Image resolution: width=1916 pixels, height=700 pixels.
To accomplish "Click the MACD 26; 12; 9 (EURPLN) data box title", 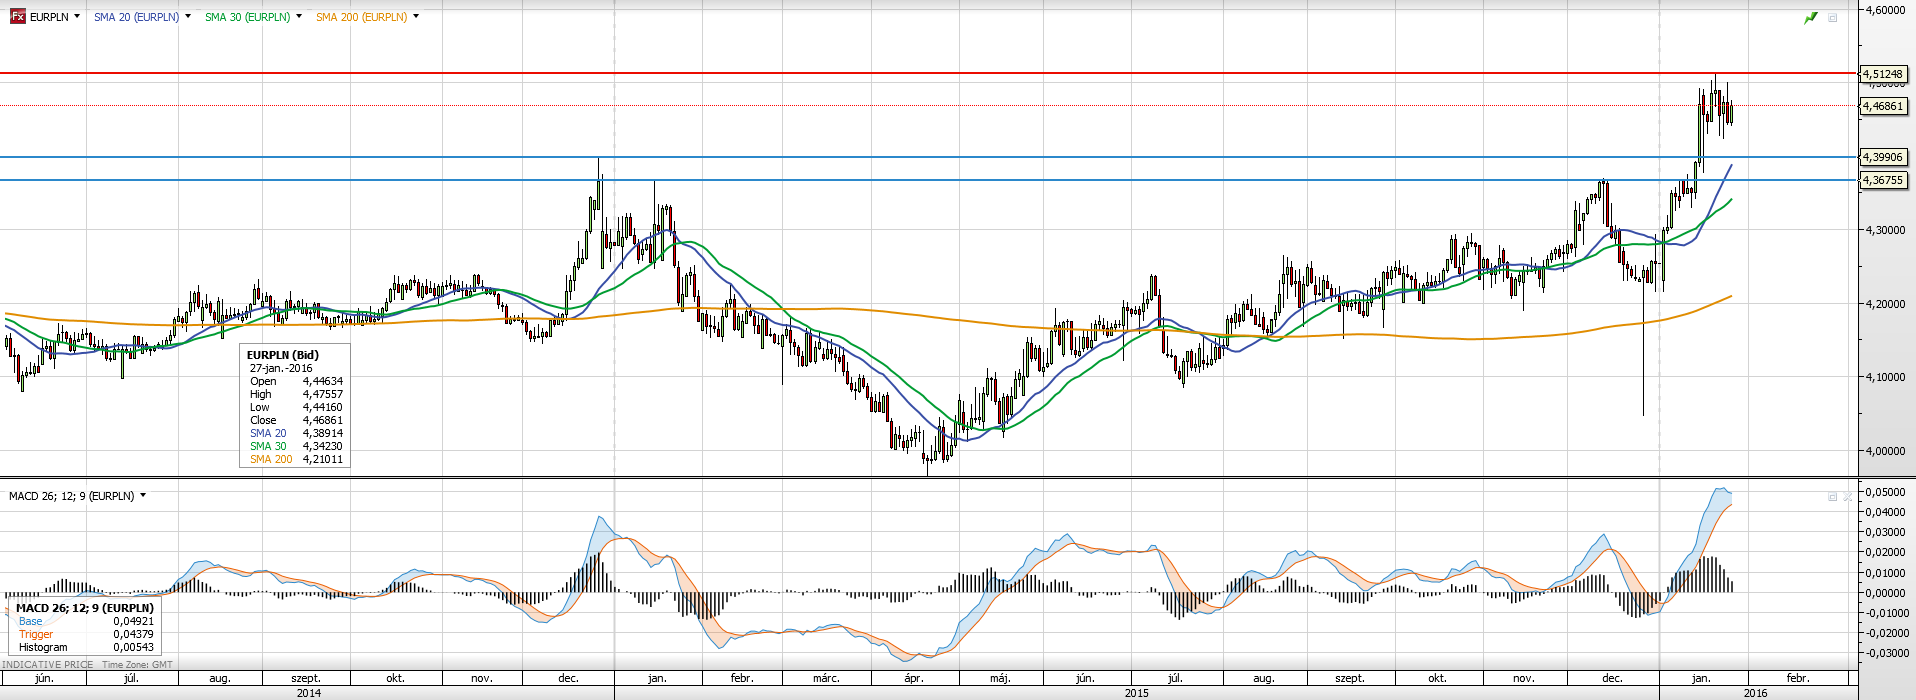I will point(85,608).
